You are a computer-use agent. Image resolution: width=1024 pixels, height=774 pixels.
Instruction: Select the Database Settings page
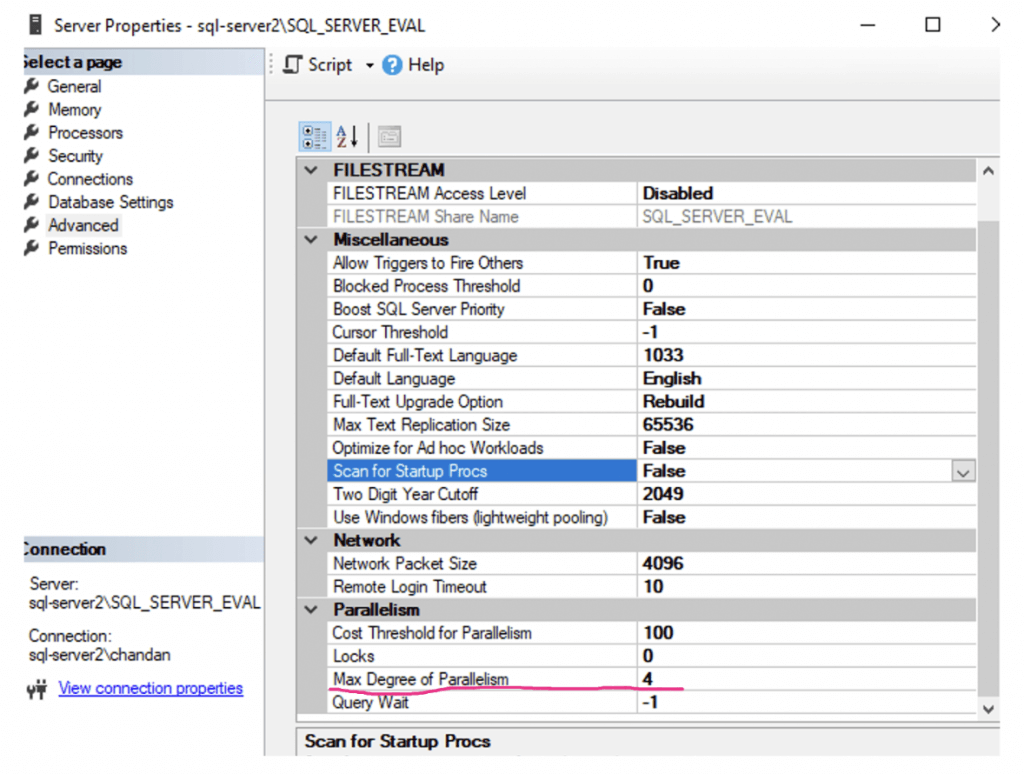(110, 202)
